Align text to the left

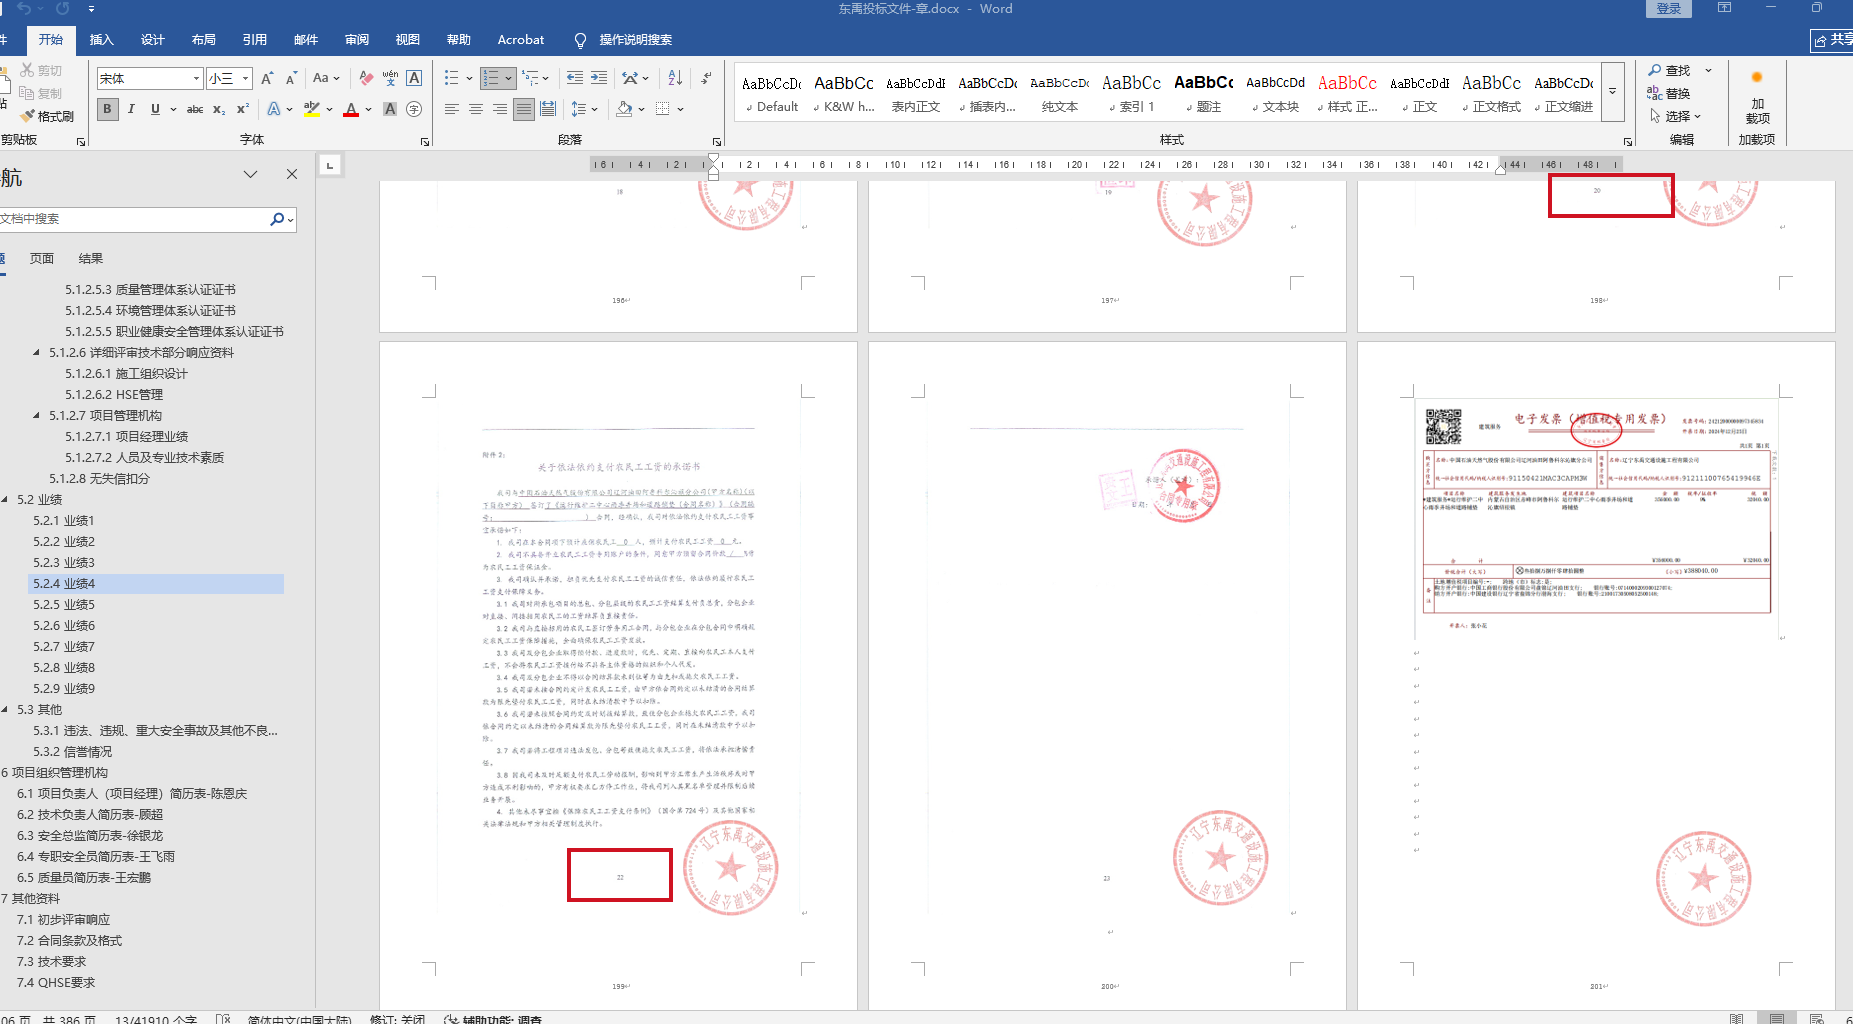pyautogui.click(x=452, y=109)
